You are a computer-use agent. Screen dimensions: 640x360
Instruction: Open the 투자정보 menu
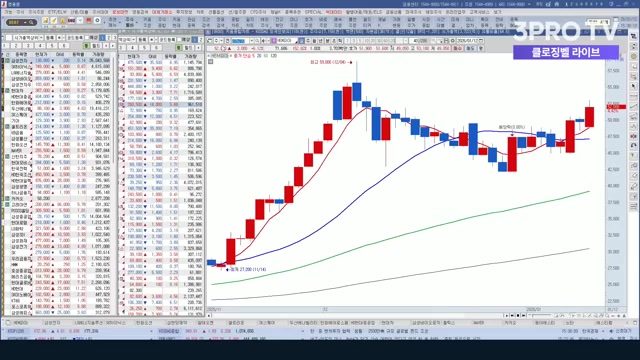pos(184,12)
